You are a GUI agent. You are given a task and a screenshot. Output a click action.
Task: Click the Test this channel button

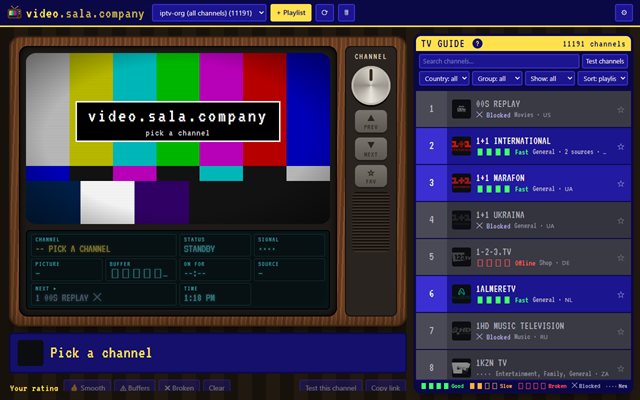[x=331, y=388]
